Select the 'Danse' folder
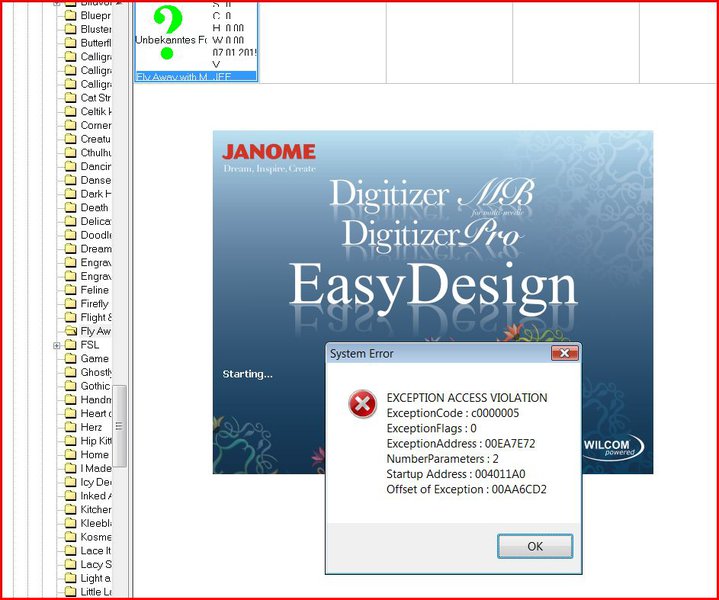 pos(95,180)
